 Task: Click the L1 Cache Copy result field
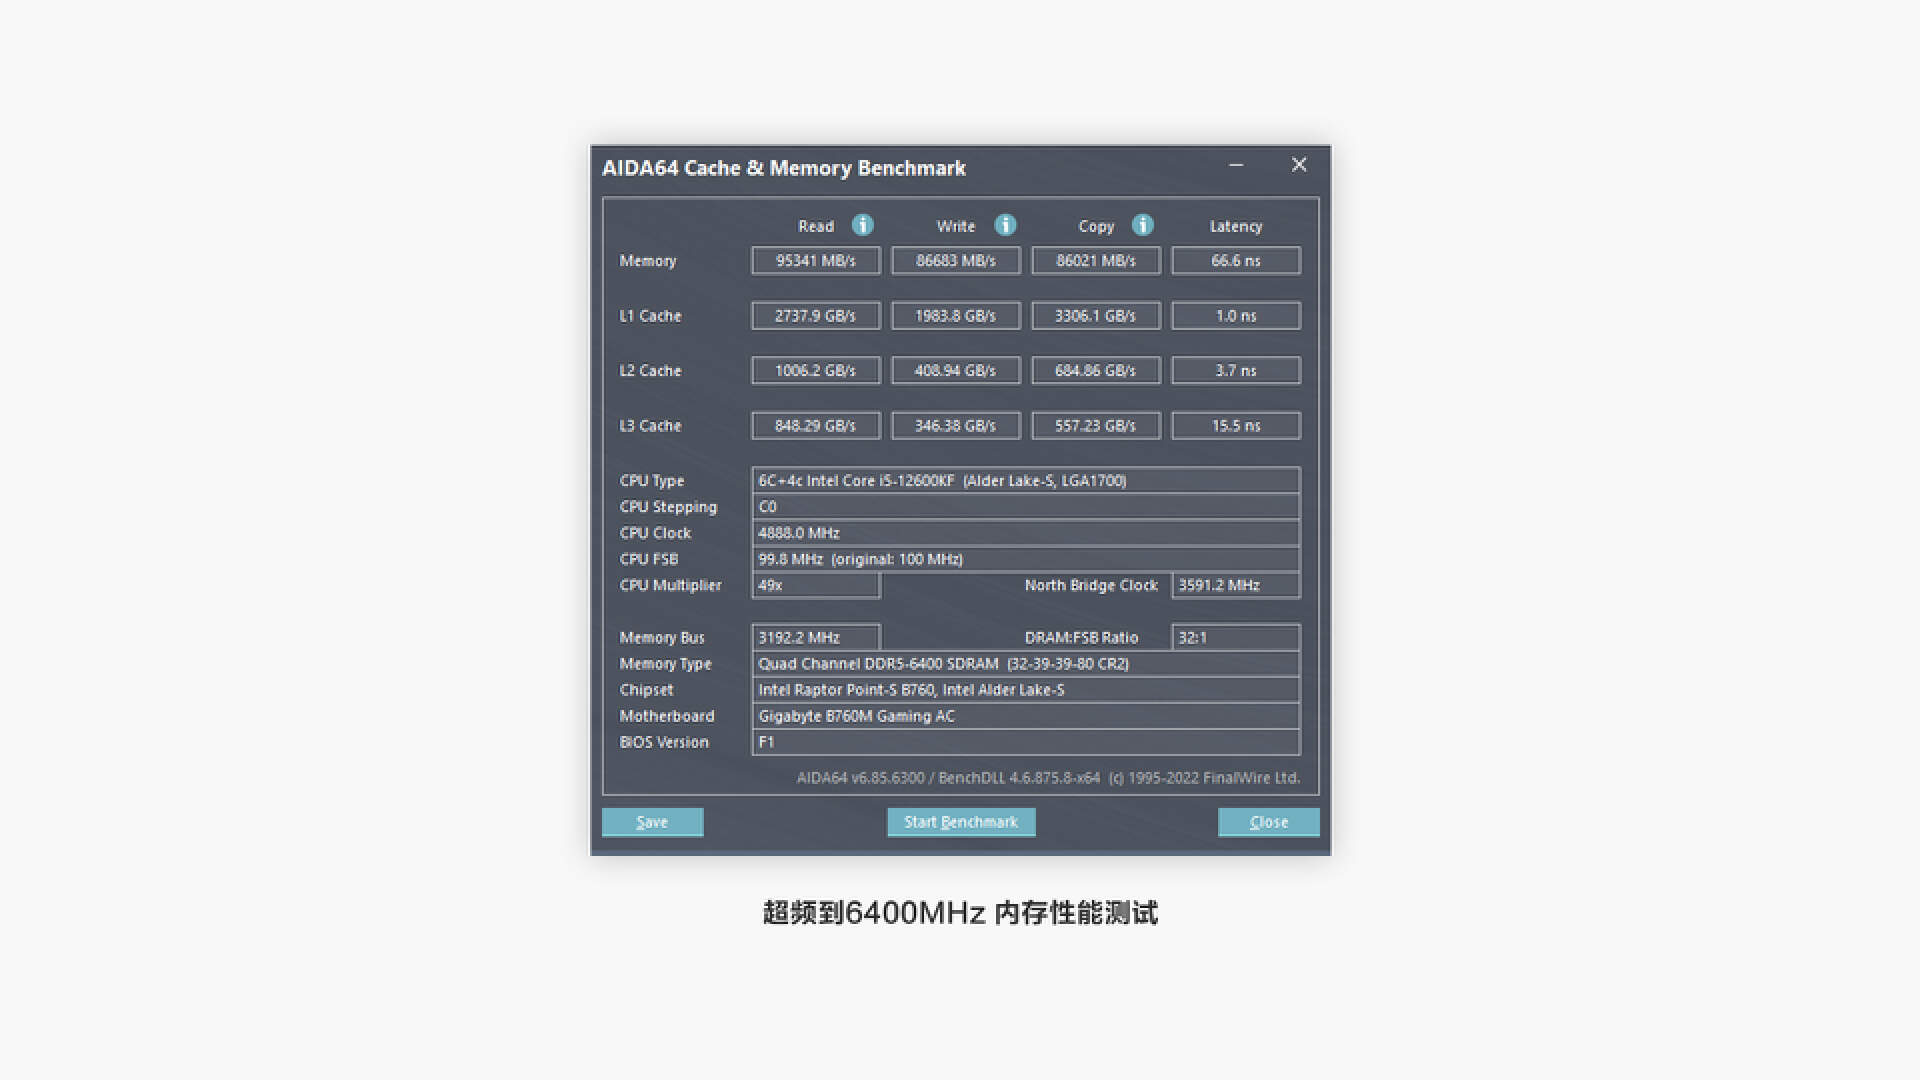[1095, 315]
